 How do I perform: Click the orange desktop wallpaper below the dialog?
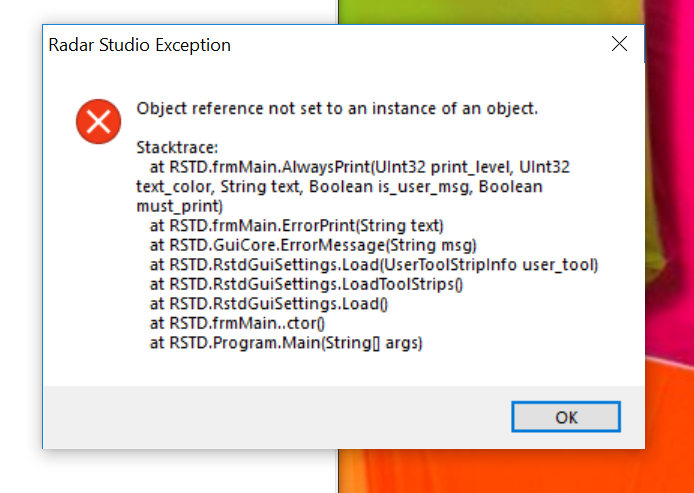click(509, 471)
